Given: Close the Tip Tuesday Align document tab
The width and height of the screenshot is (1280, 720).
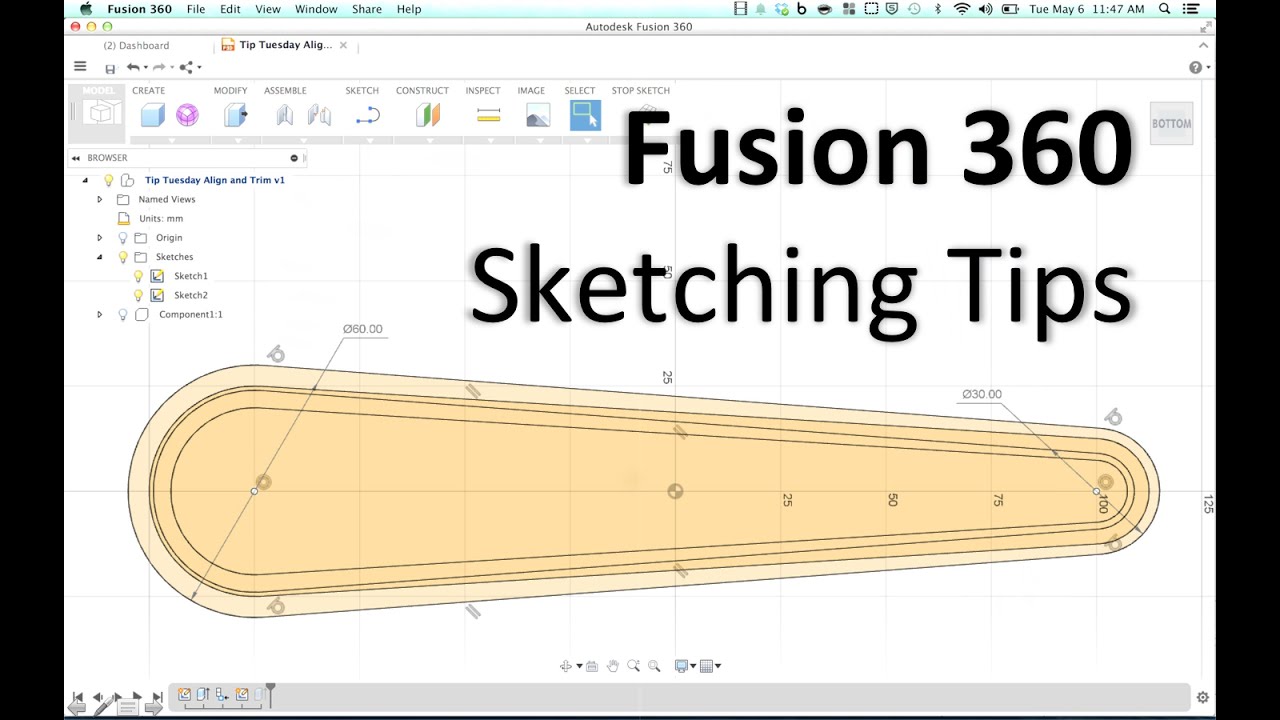Looking at the screenshot, I should [344, 45].
